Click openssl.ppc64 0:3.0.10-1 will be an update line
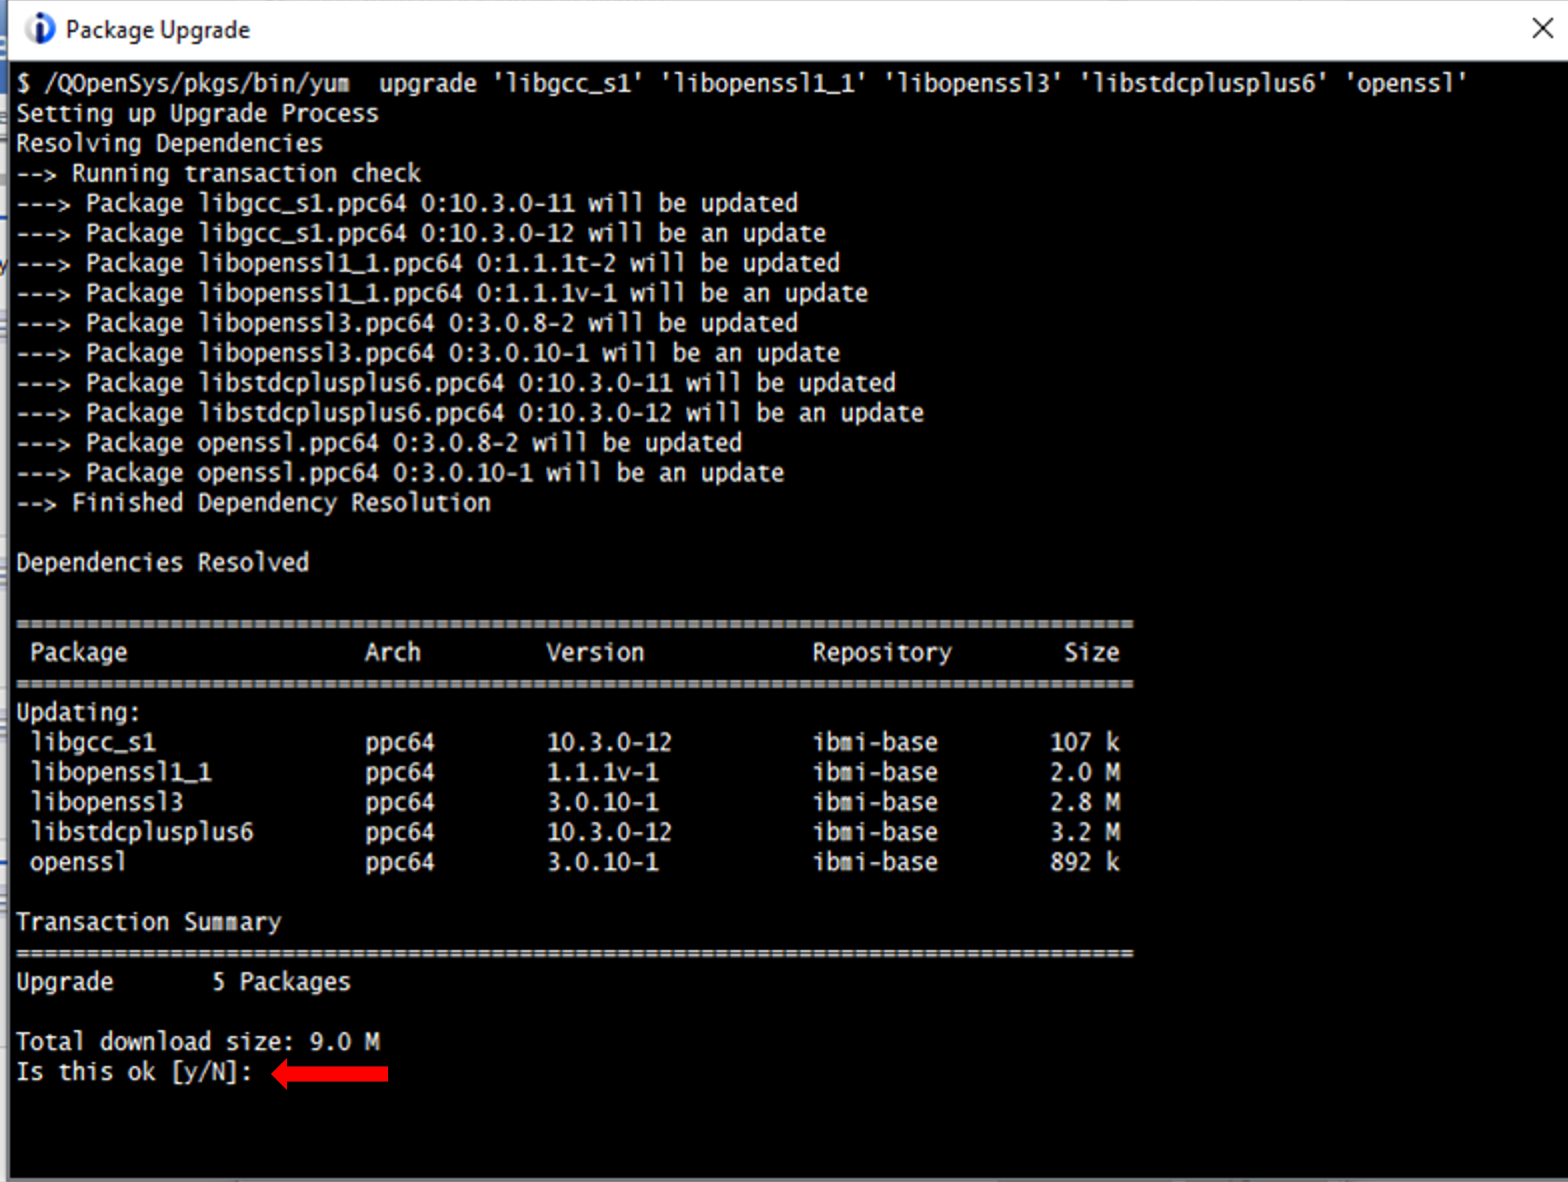The width and height of the screenshot is (1568, 1182). tap(400, 473)
